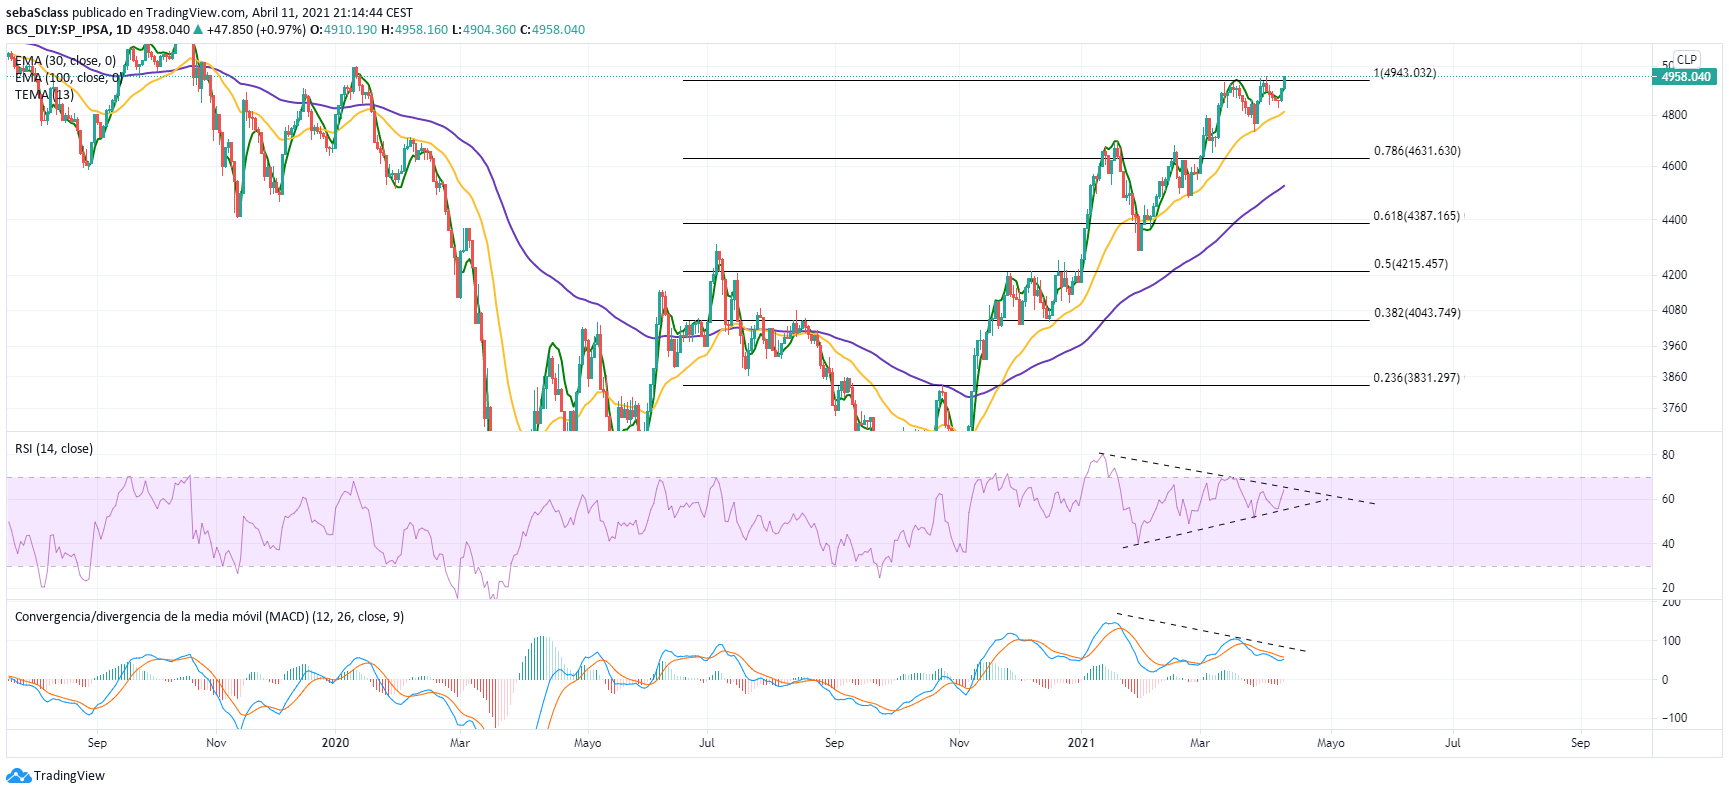
Task: Click the Fibonacci 1(4943.032) level label
Action: coord(1404,73)
